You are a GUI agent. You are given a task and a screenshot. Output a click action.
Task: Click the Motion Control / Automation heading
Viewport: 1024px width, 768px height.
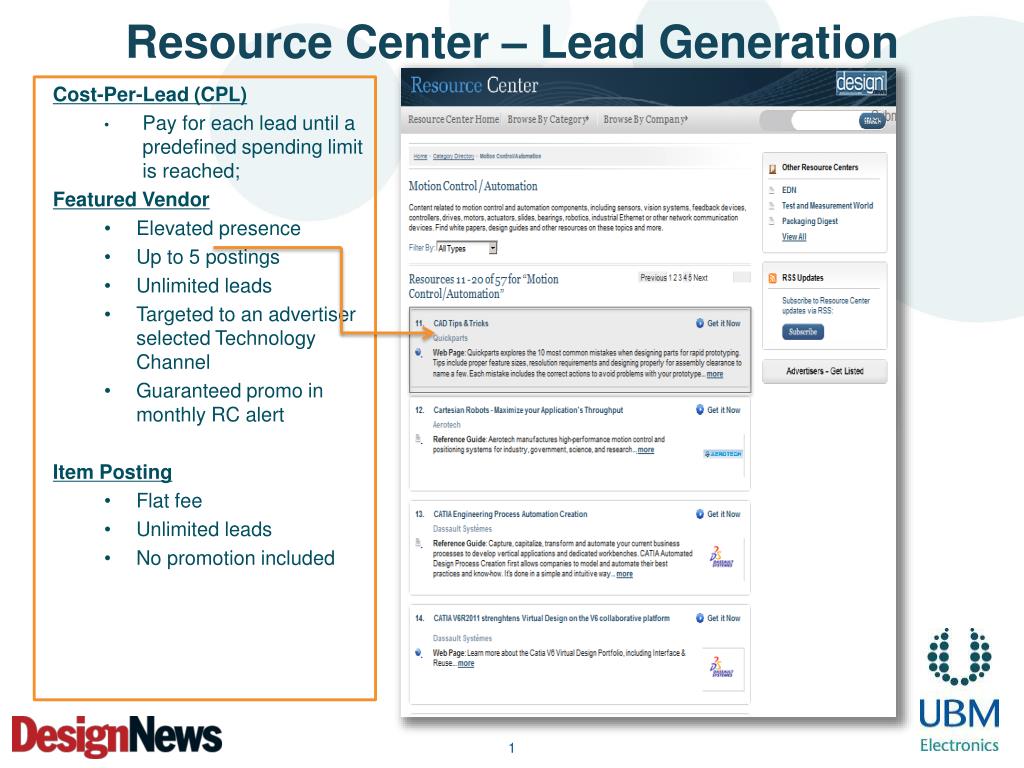(473, 186)
